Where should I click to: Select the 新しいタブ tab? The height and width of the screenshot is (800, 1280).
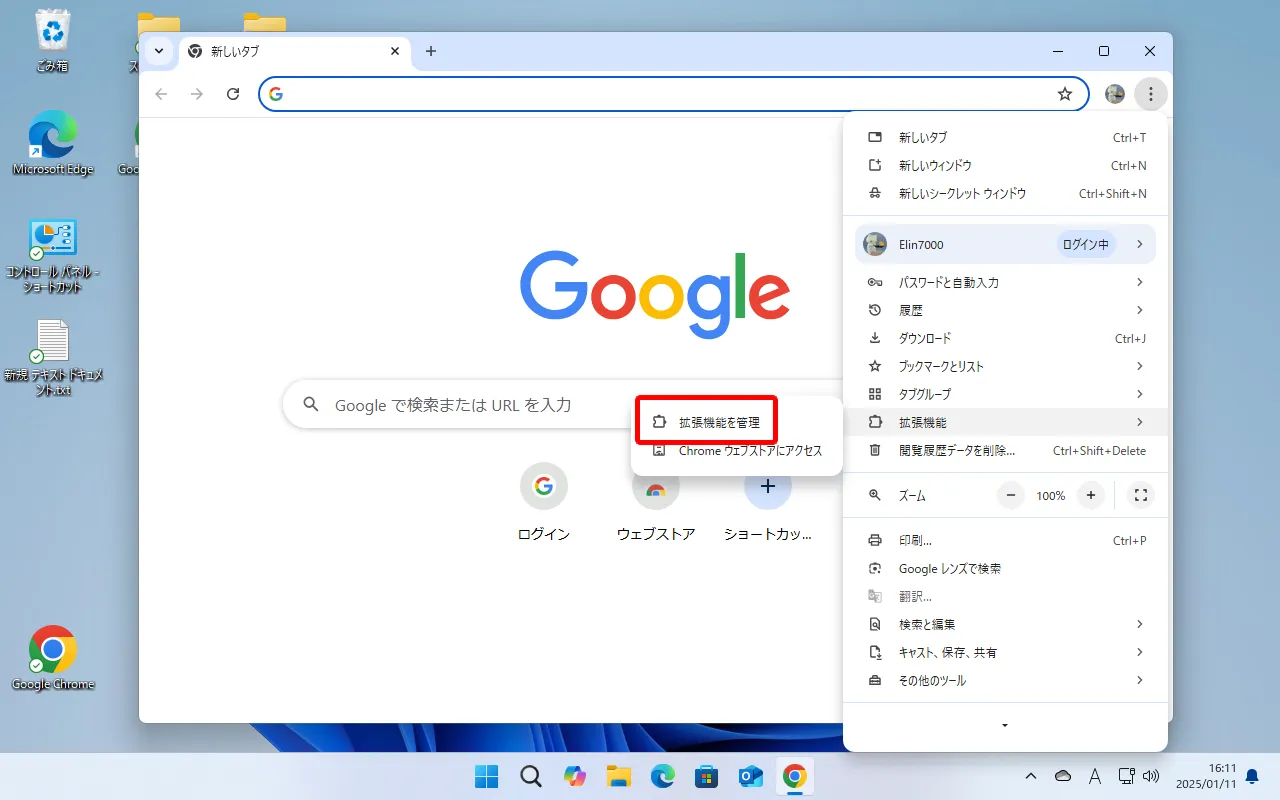(x=295, y=51)
